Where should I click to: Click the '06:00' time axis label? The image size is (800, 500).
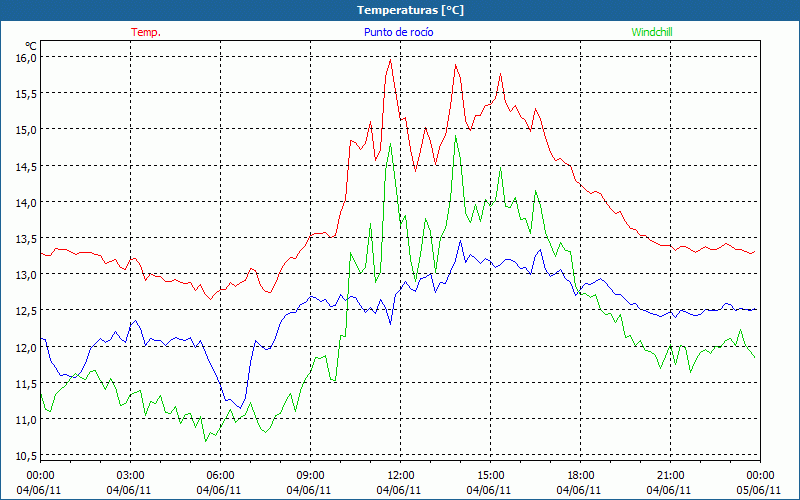coord(220,476)
